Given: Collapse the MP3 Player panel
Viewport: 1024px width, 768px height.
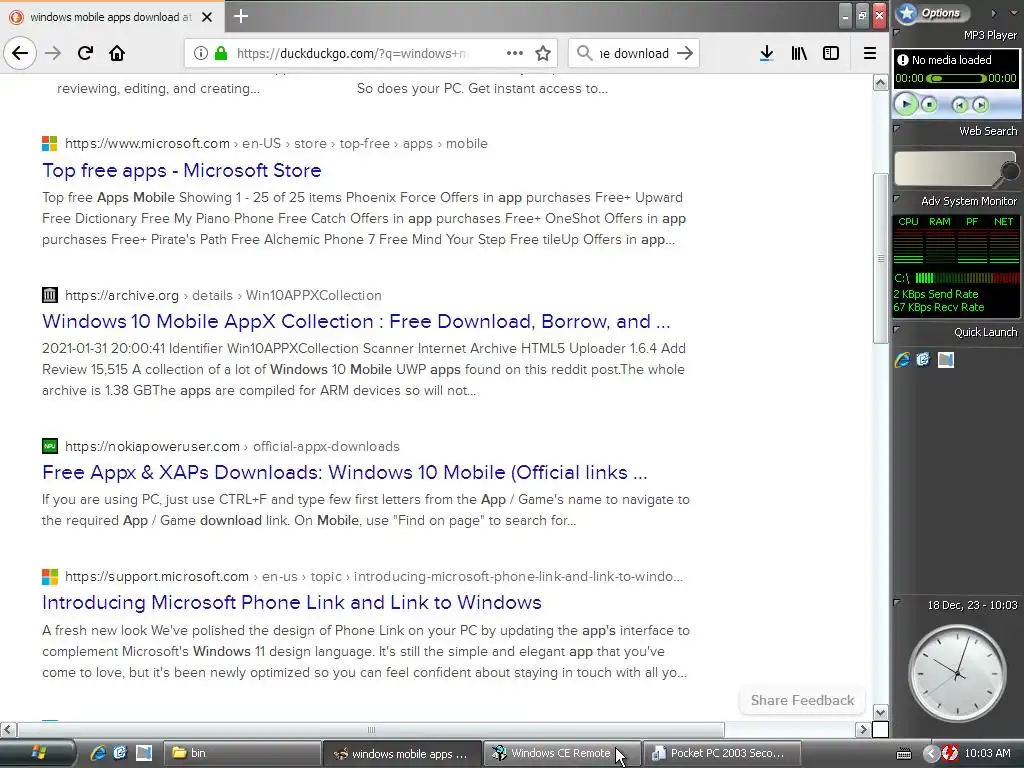Looking at the screenshot, I should coord(897,33).
